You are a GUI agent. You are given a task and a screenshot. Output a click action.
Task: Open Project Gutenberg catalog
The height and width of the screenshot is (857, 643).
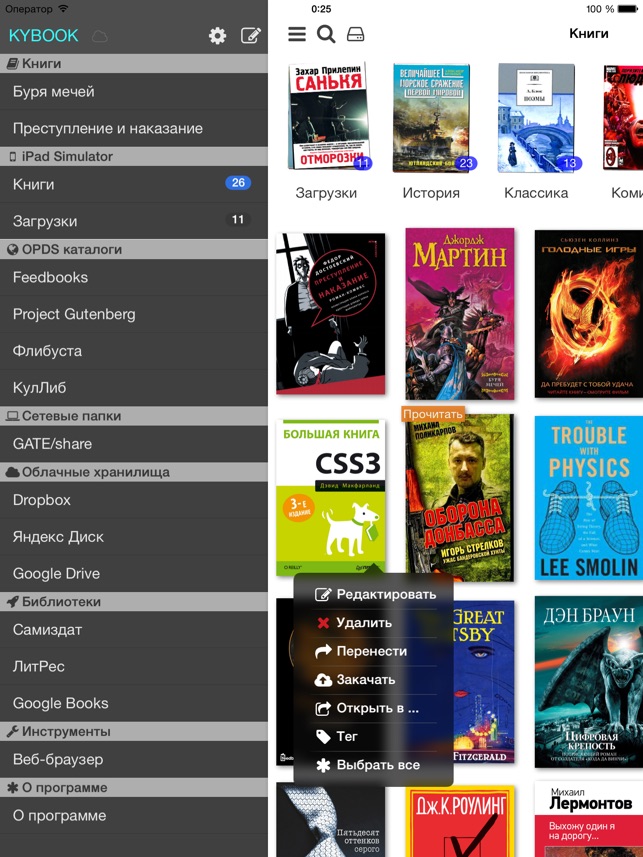134,314
